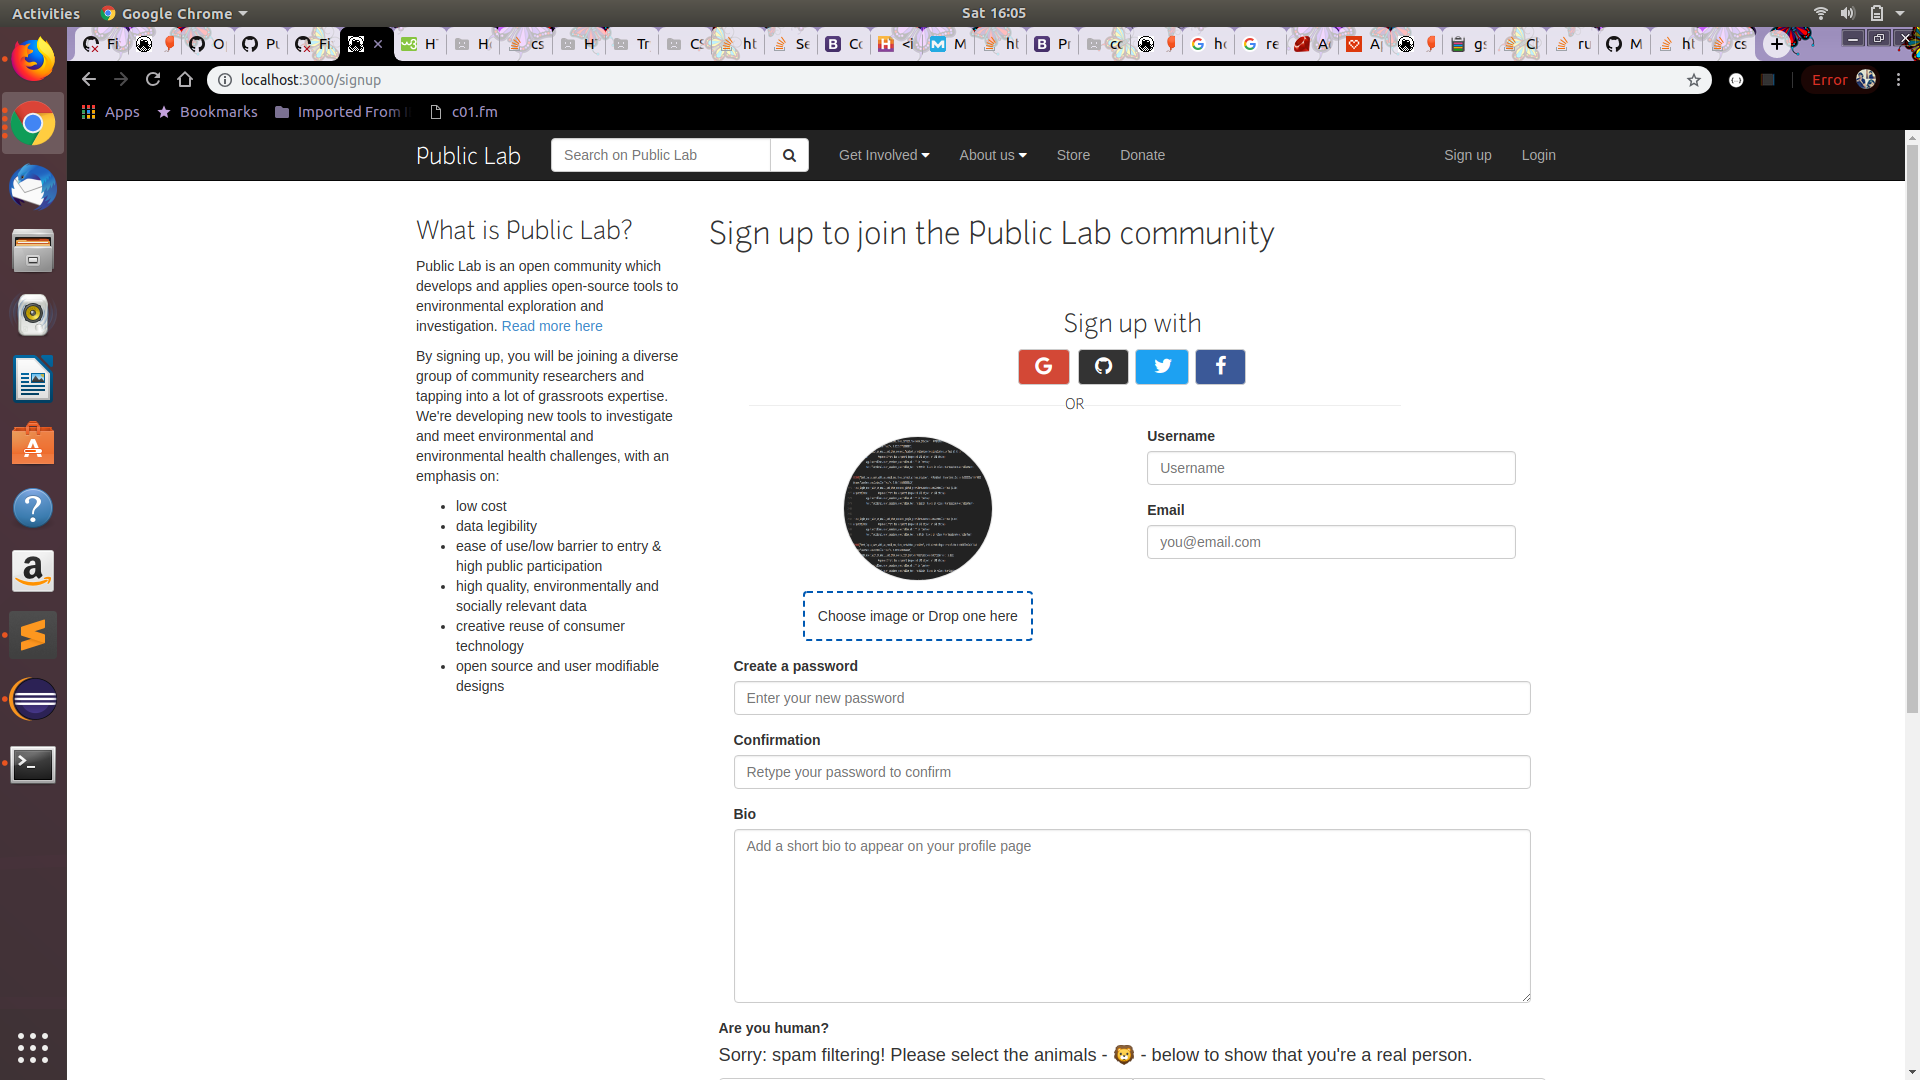
Task: Open Google Chrome app menu in top bar
Action: tap(175, 13)
